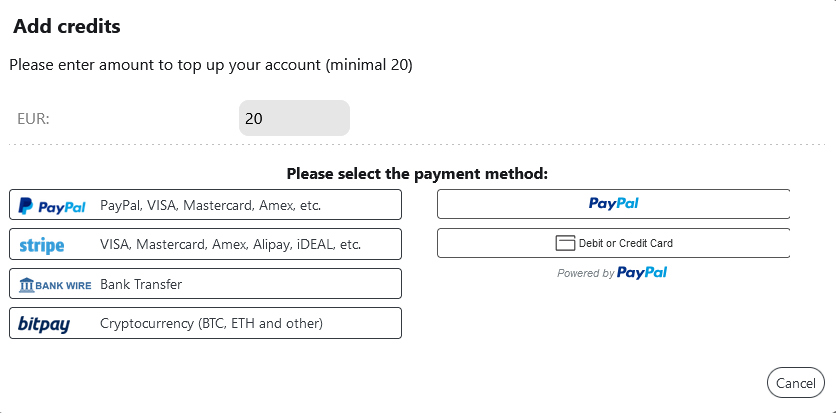The height and width of the screenshot is (413, 836).
Task: Click the card icon beside Debit or Credit Card
Action: (565, 243)
